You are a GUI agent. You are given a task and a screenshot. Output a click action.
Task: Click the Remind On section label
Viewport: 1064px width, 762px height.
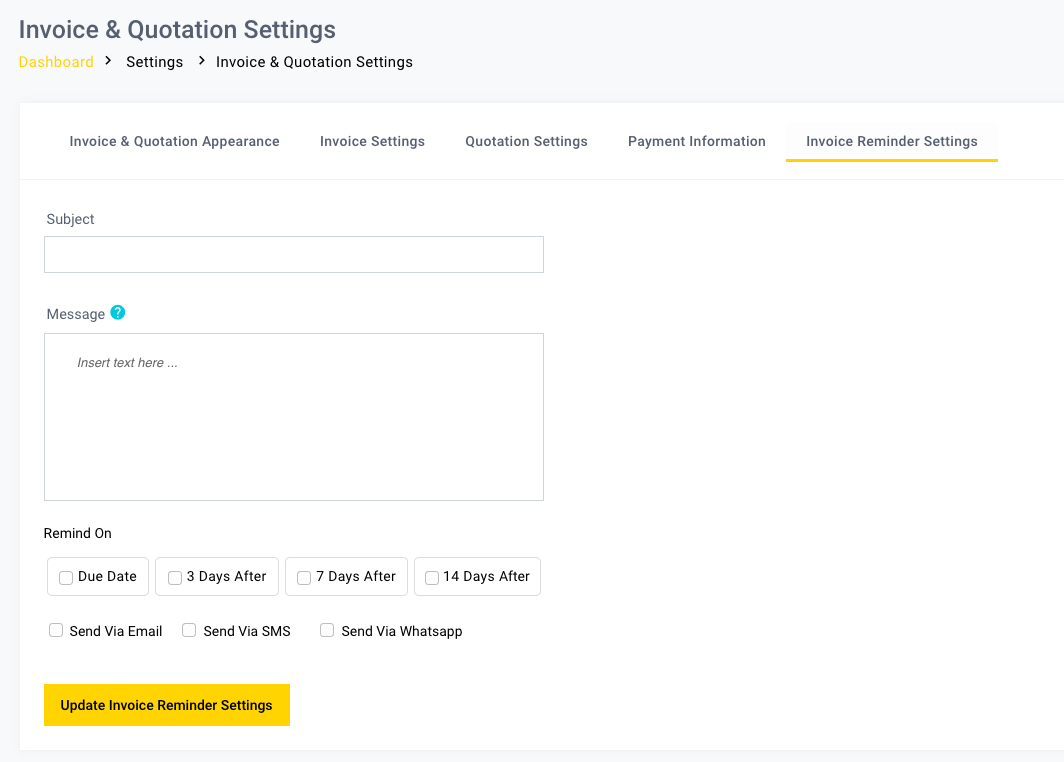[x=77, y=533]
